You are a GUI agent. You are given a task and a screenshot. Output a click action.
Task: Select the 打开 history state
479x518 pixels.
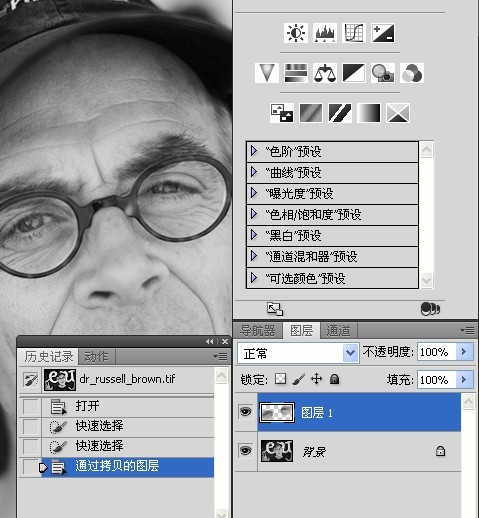tap(127, 406)
